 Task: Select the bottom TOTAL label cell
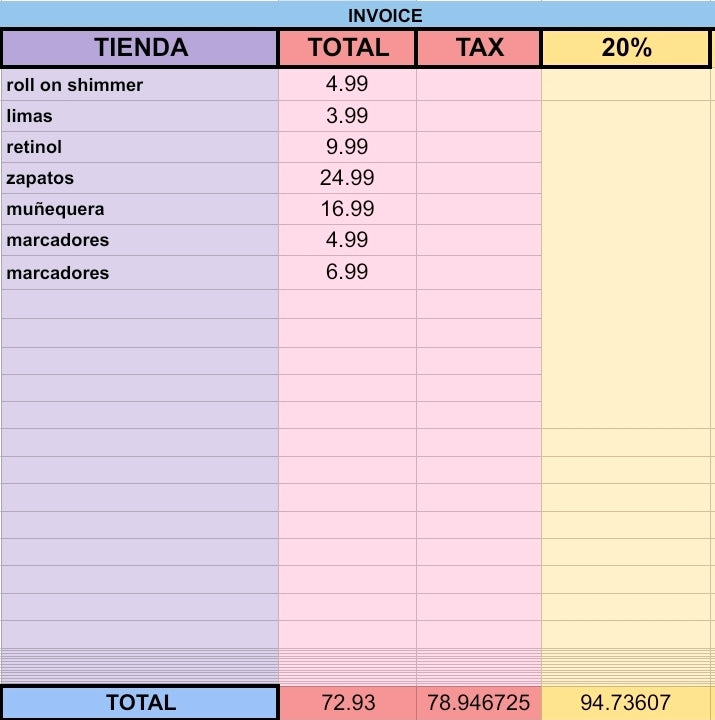click(x=140, y=703)
